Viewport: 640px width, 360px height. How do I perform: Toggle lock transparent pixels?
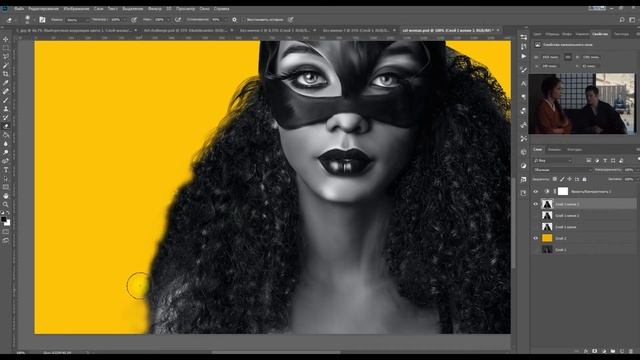coord(554,179)
